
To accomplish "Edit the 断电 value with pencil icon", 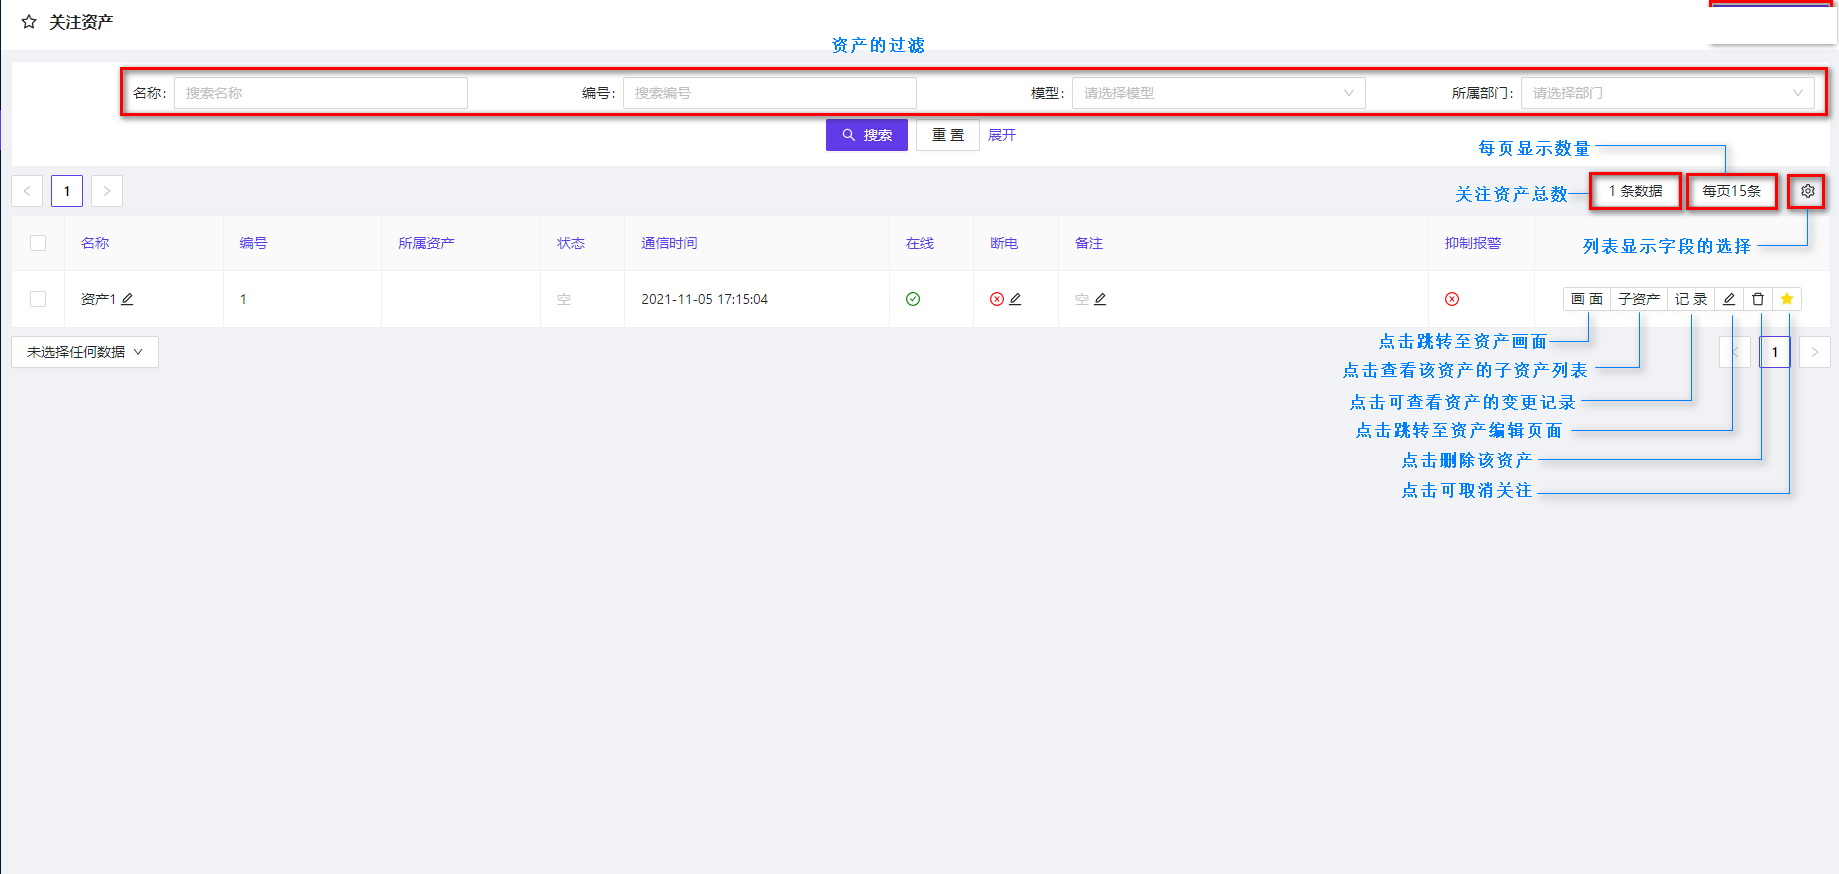I will 1015,299.
